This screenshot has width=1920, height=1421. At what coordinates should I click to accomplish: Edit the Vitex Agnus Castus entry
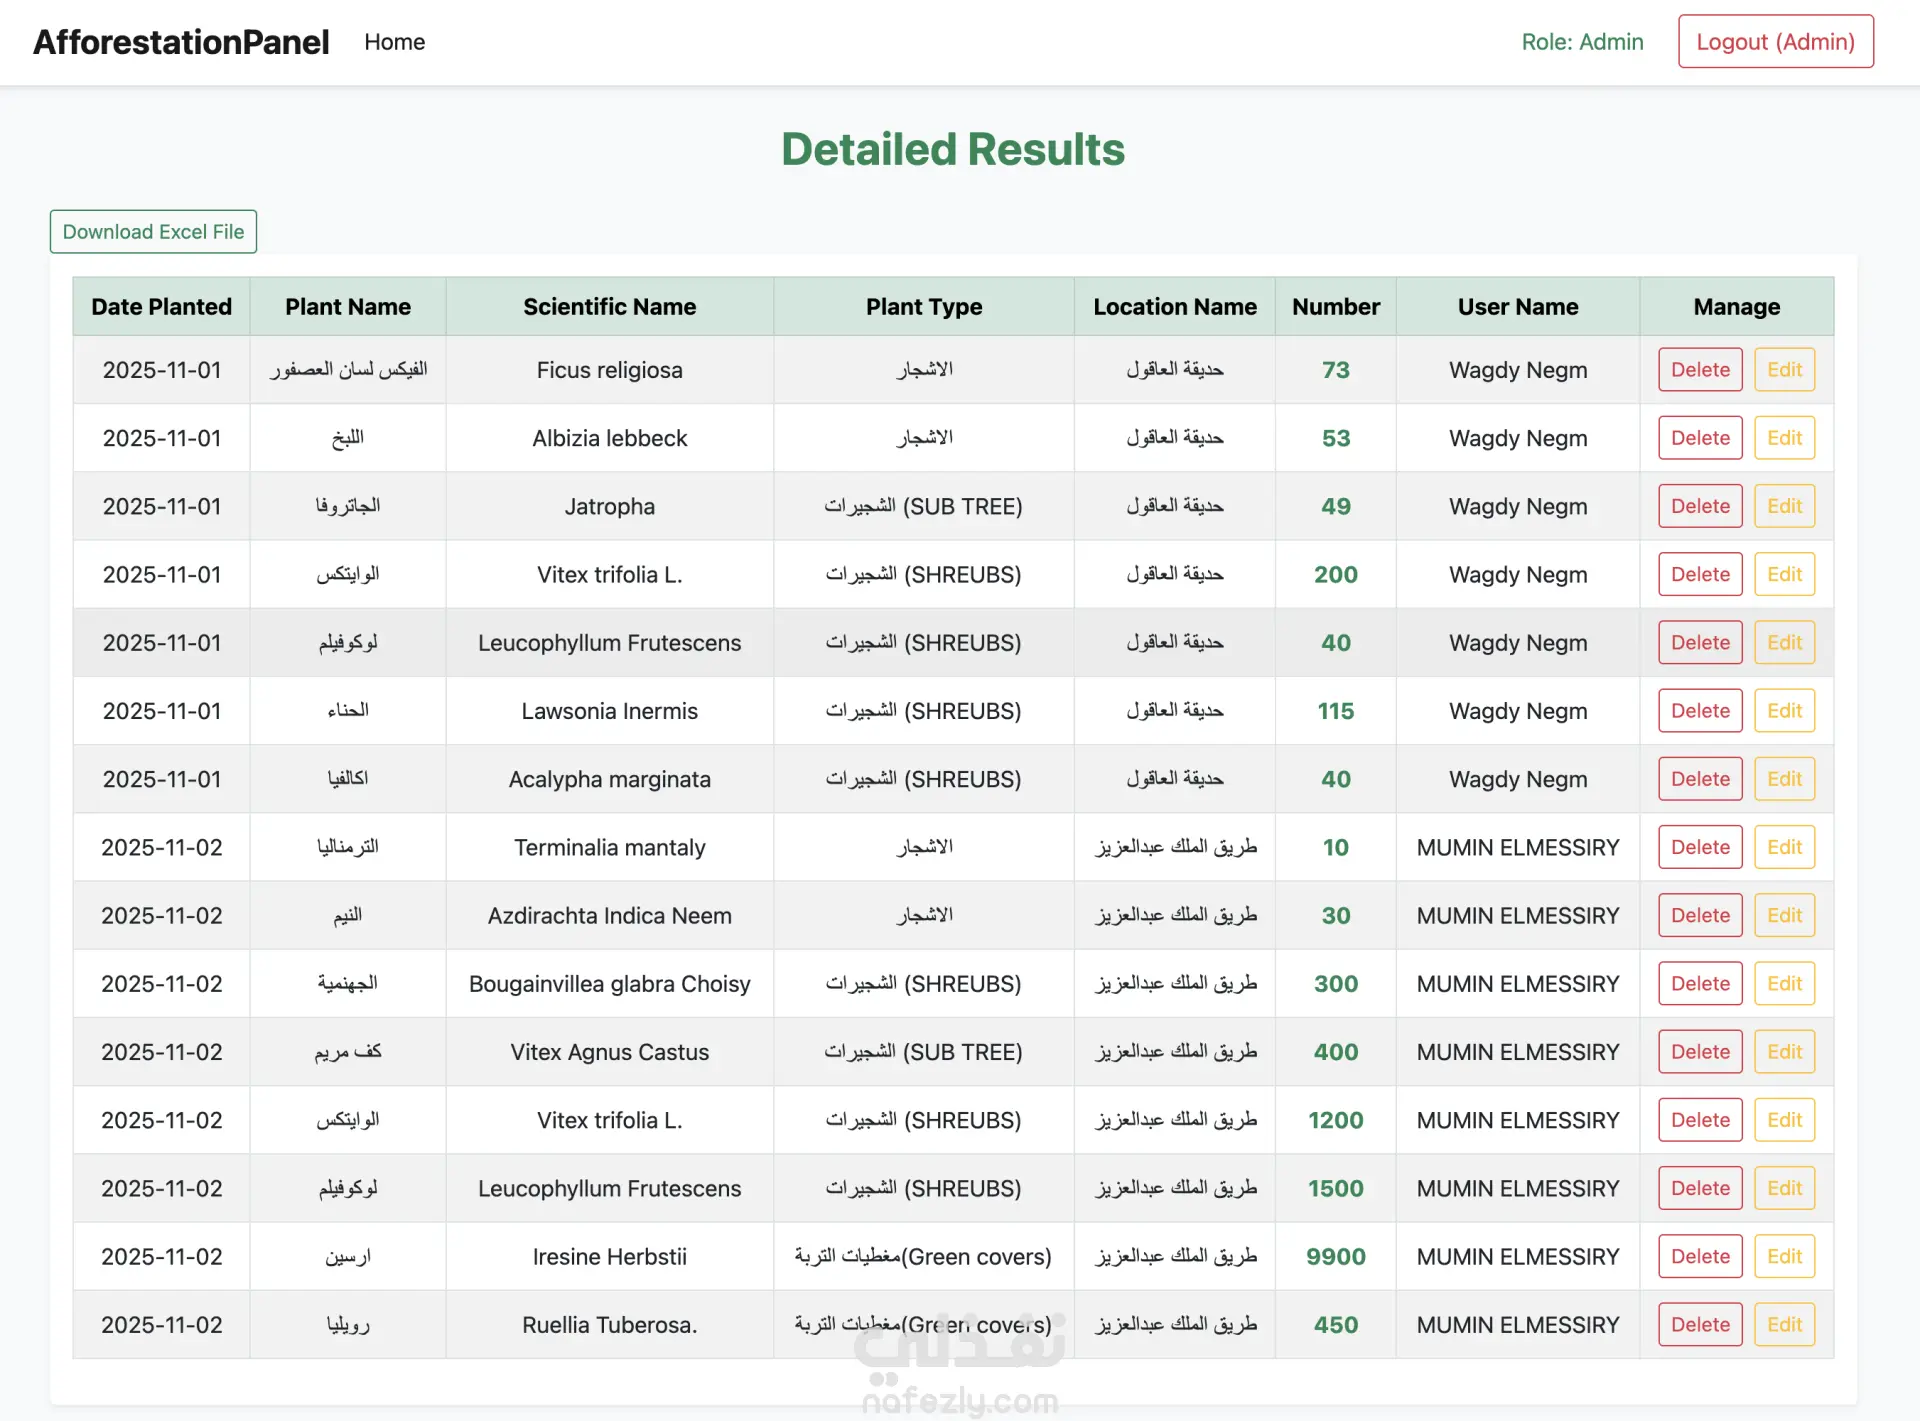(x=1783, y=1052)
